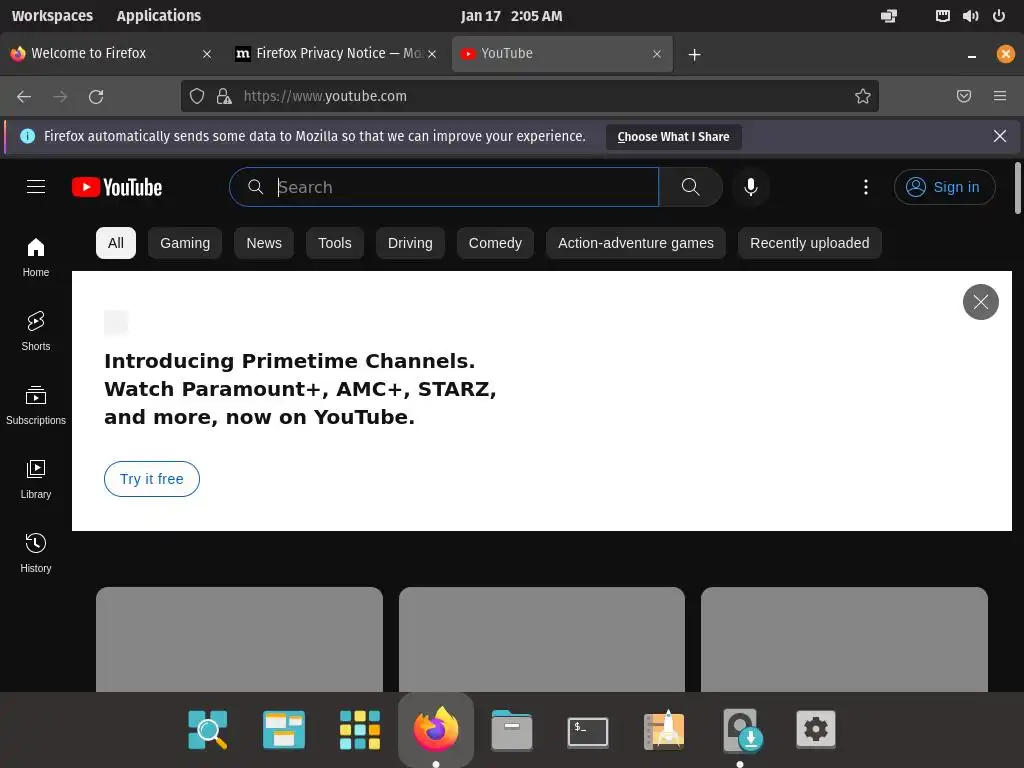The width and height of the screenshot is (1024, 768).
Task: Start voice search with microphone icon
Action: coord(750,187)
